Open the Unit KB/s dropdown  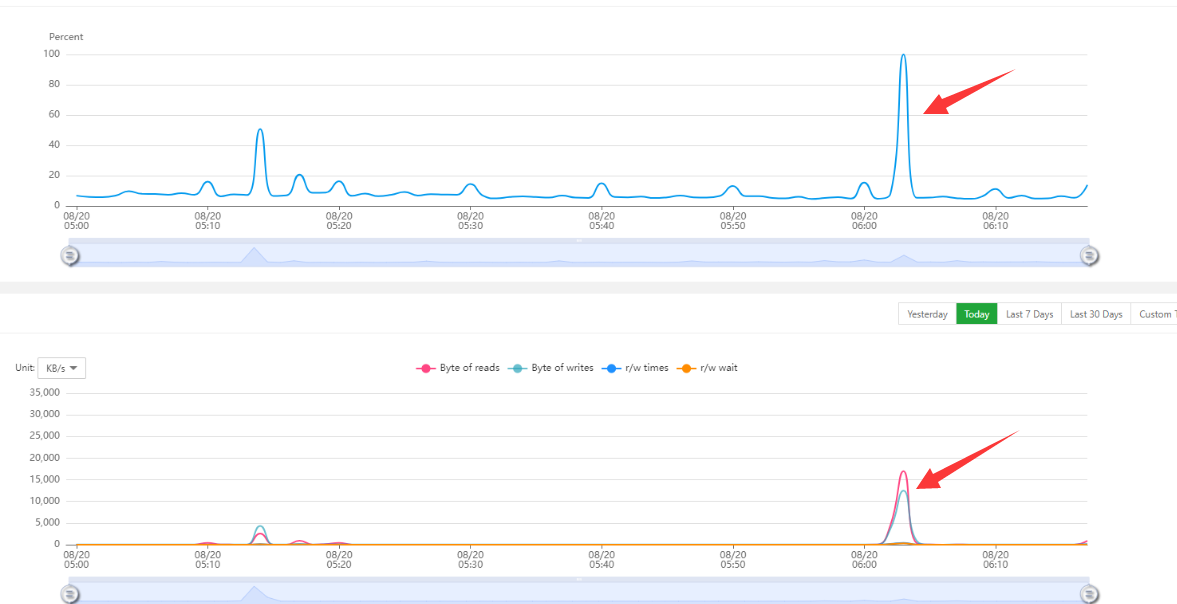coord(62,368)
